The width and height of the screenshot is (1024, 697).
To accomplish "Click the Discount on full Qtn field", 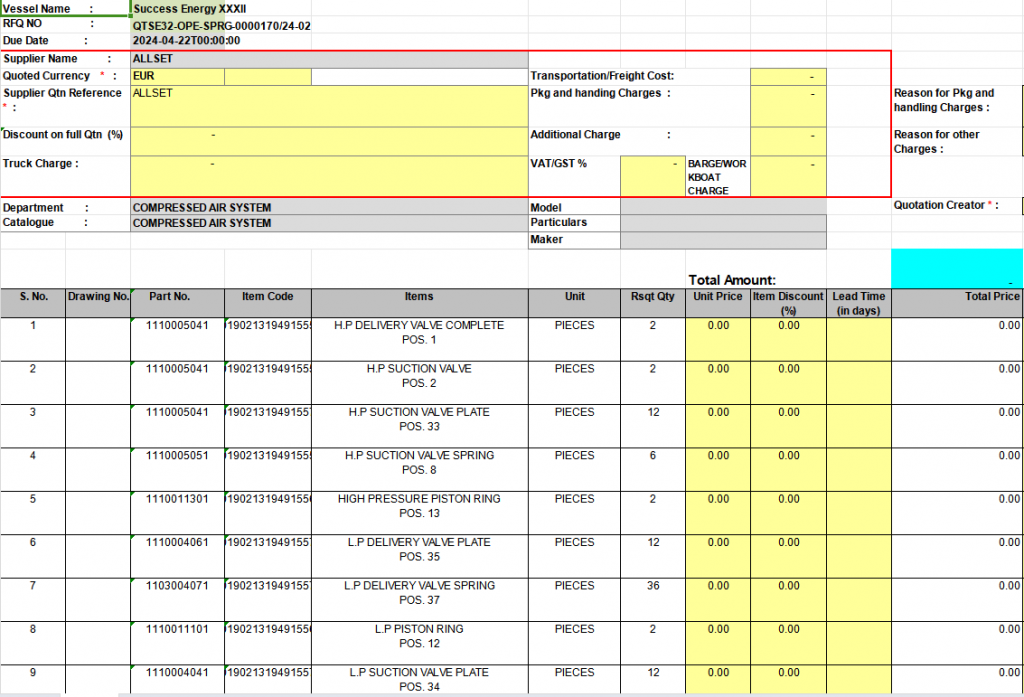I will 329,141.
